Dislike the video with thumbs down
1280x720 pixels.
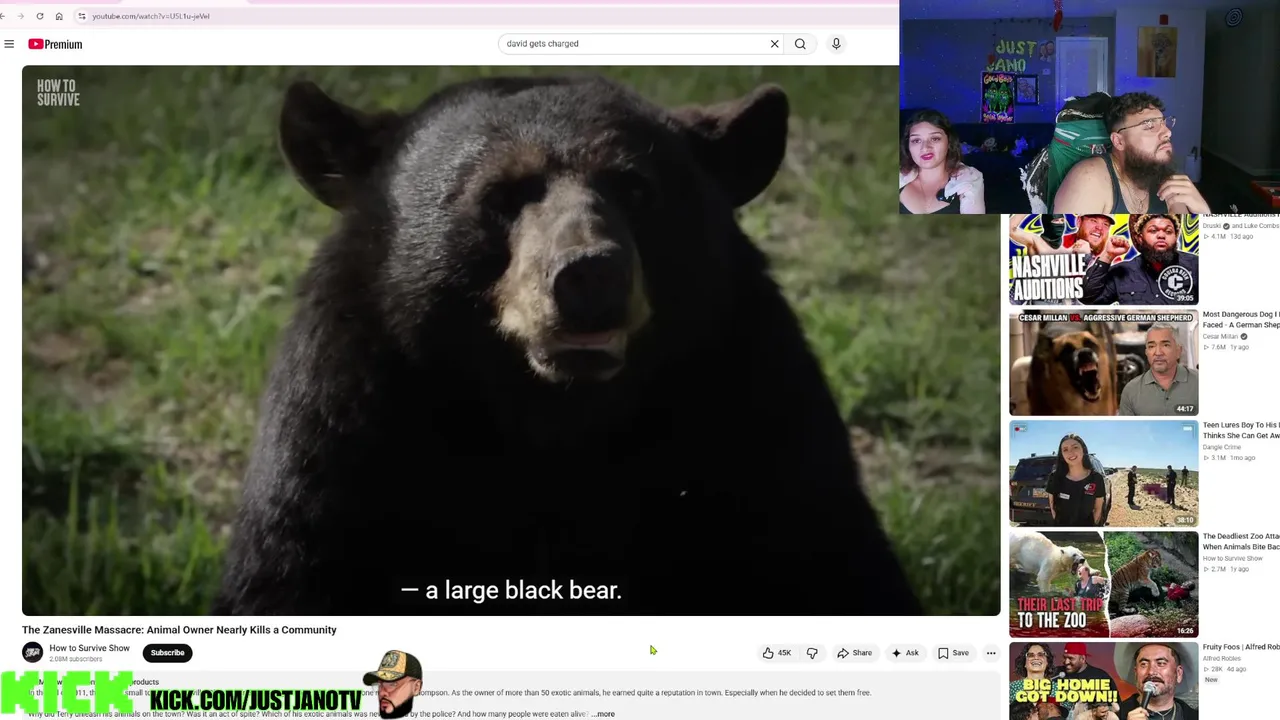pyautogui.click(x=812, y=653)
